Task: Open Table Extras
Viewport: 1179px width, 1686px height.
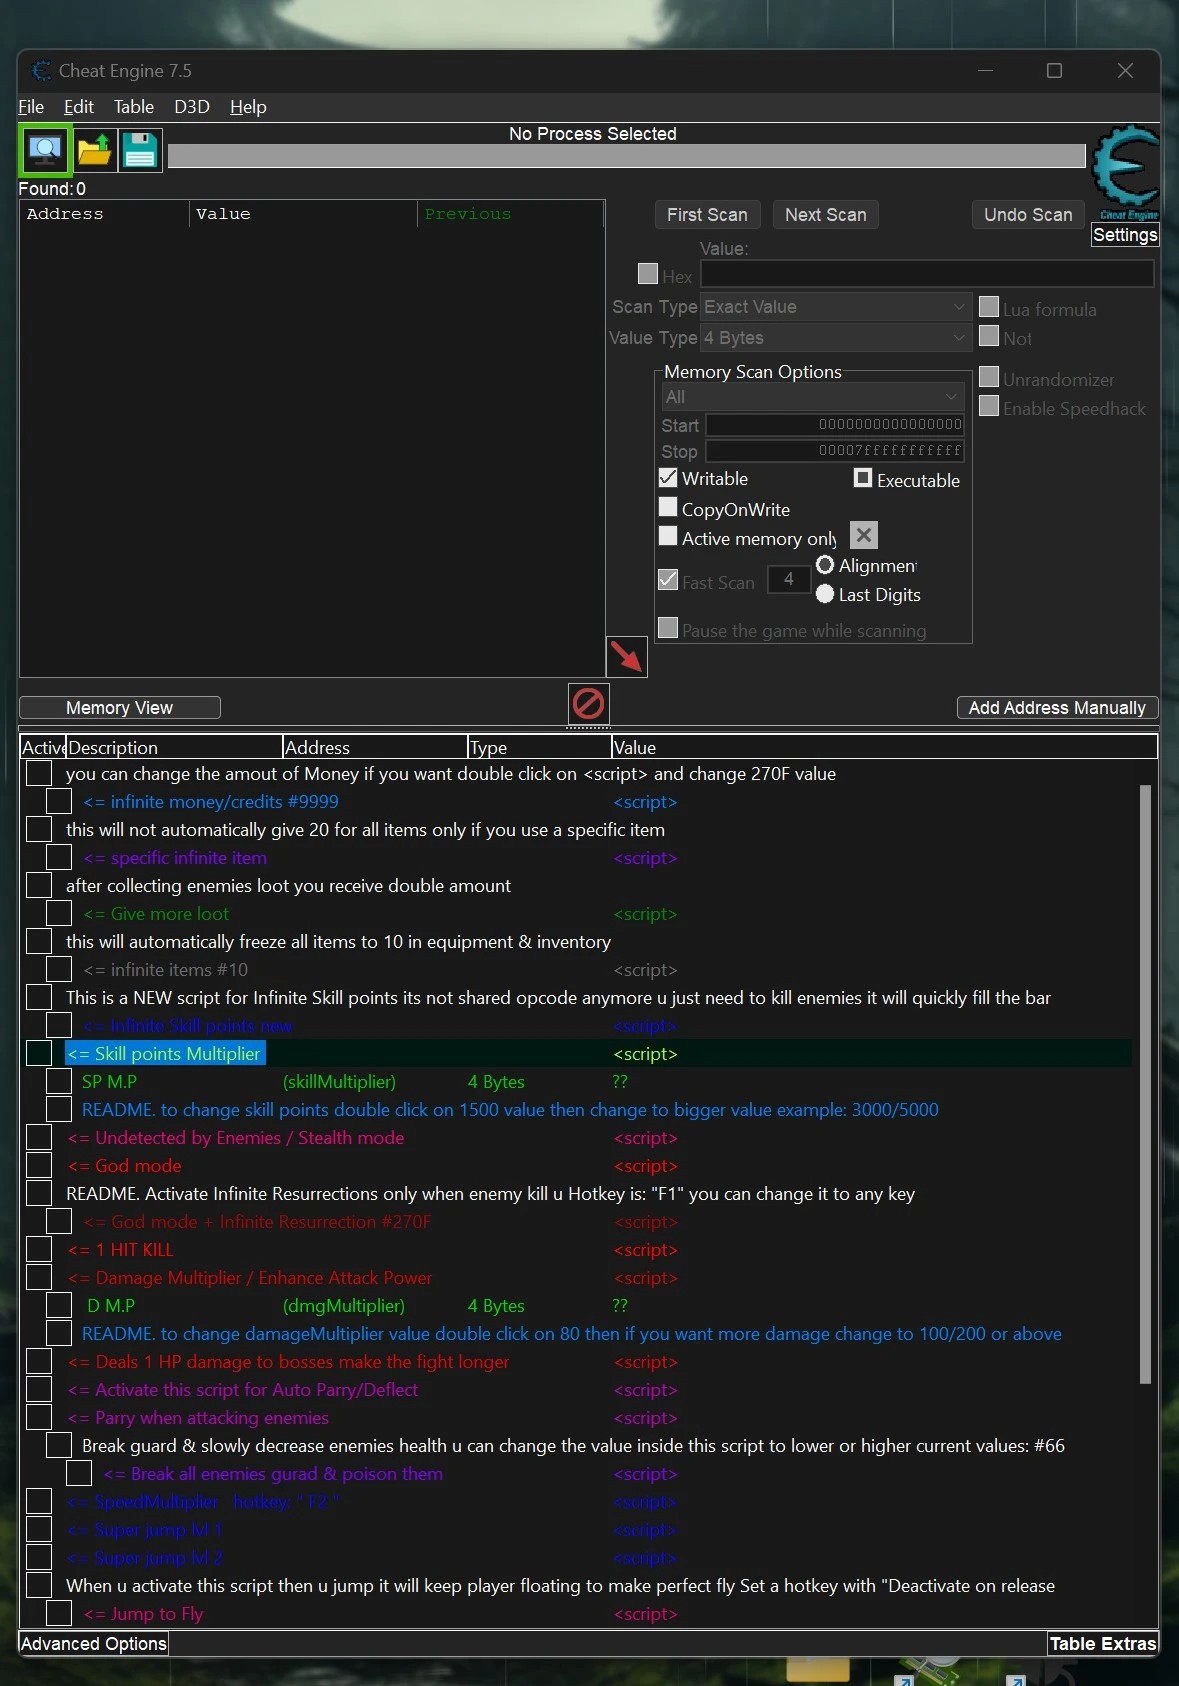Action: pos(1103,1644)
